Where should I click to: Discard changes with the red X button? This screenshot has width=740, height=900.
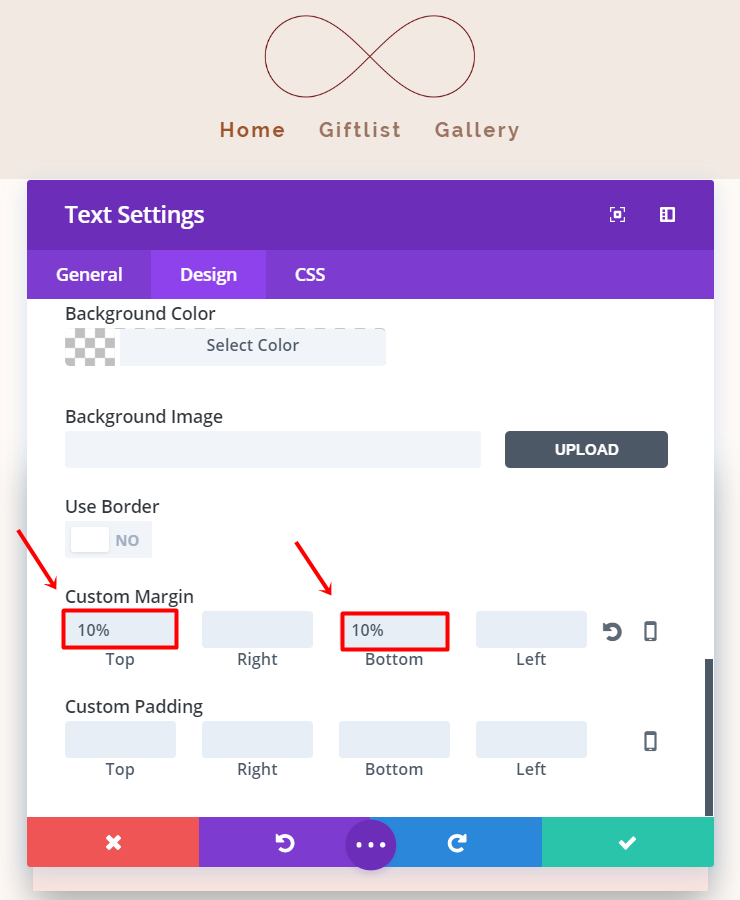pyautogui.click(x=113, y=842)
